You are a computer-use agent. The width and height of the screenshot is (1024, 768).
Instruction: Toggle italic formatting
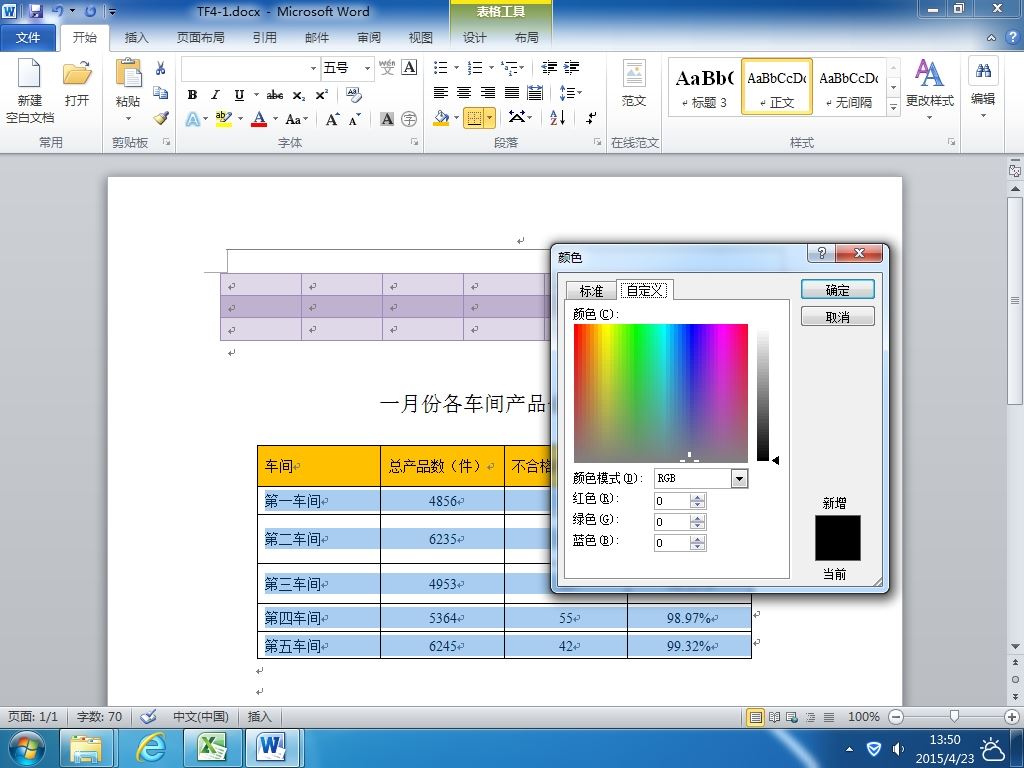click(215, 95)
